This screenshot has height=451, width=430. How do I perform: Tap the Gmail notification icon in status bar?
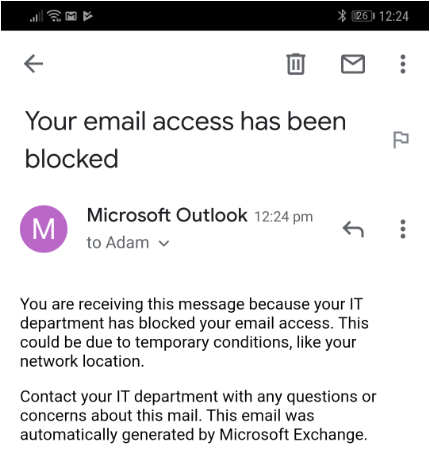(x=71, y=16)
